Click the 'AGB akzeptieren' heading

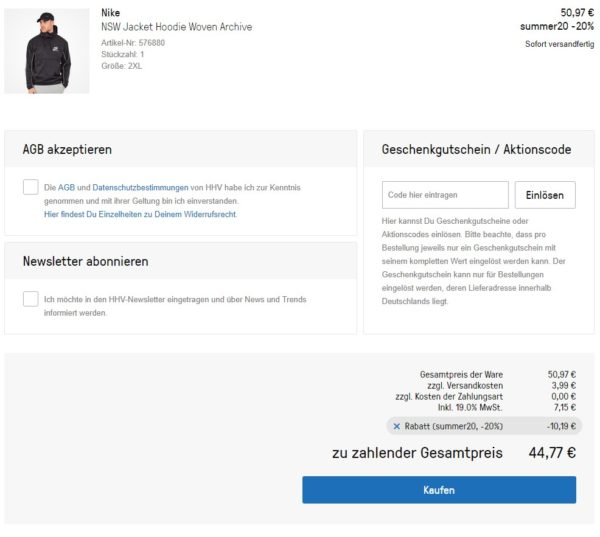tap(67, 150)
